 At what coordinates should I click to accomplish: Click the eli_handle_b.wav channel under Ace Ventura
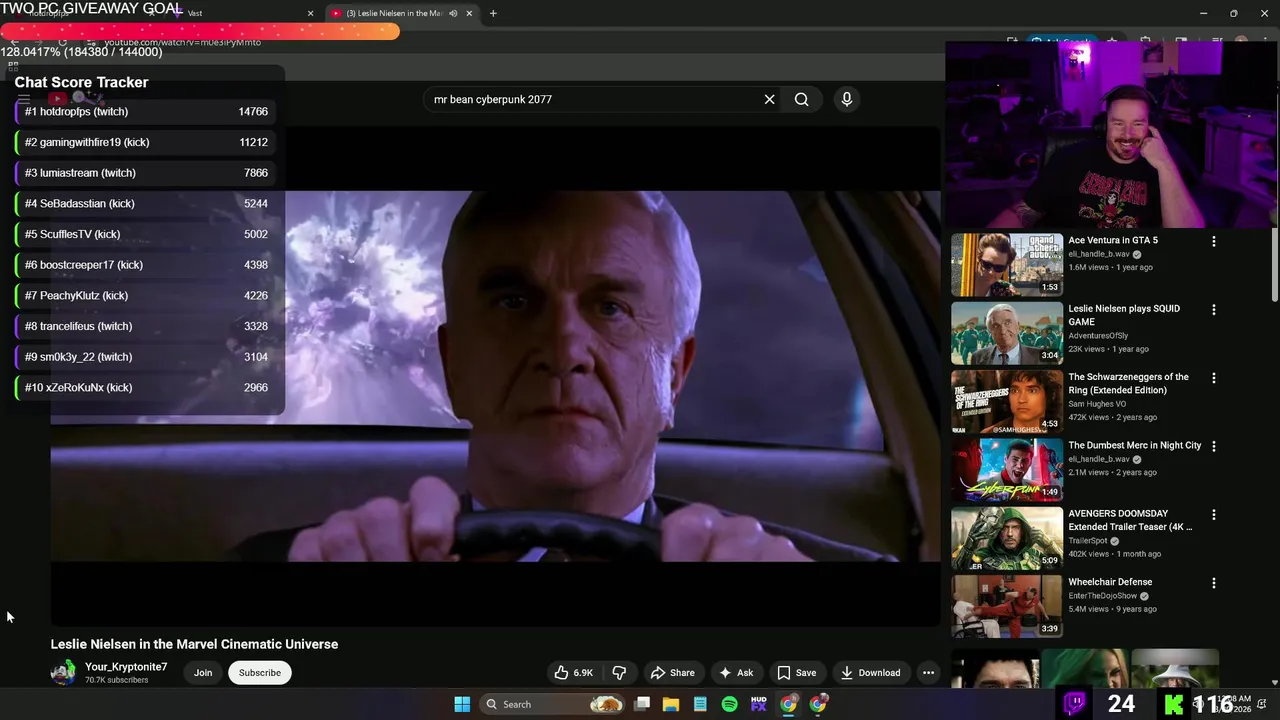1098,254
